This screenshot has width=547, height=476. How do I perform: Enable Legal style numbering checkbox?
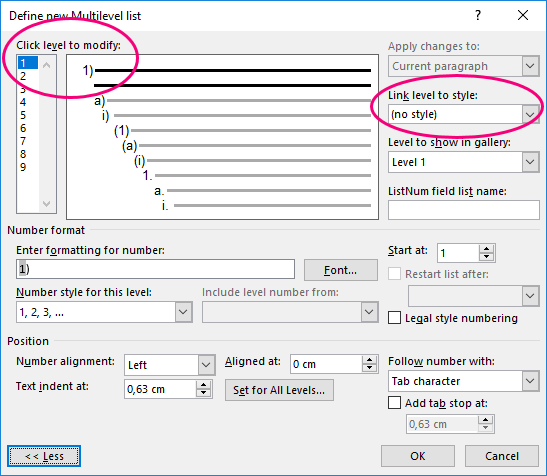[x=394, y=318]
